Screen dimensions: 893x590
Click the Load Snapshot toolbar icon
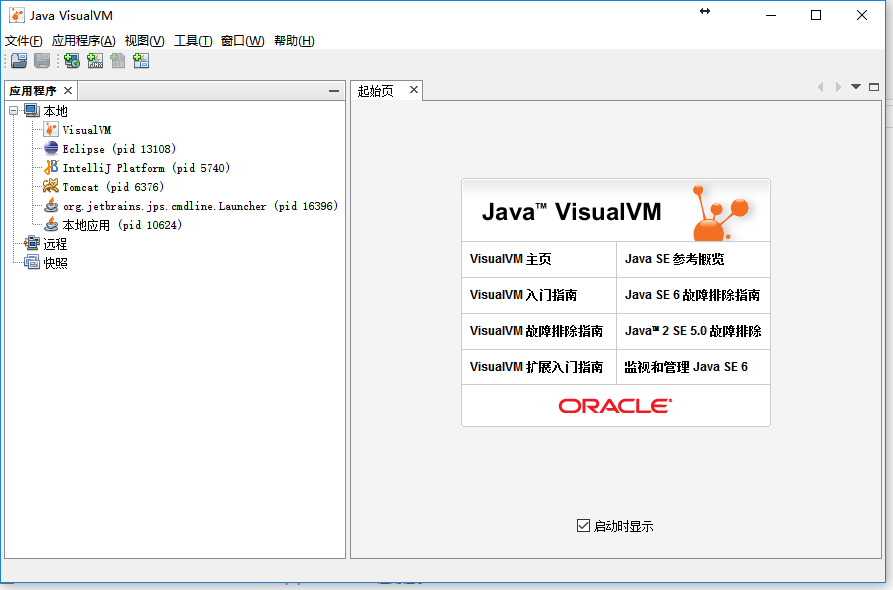(x=18, y=60)
